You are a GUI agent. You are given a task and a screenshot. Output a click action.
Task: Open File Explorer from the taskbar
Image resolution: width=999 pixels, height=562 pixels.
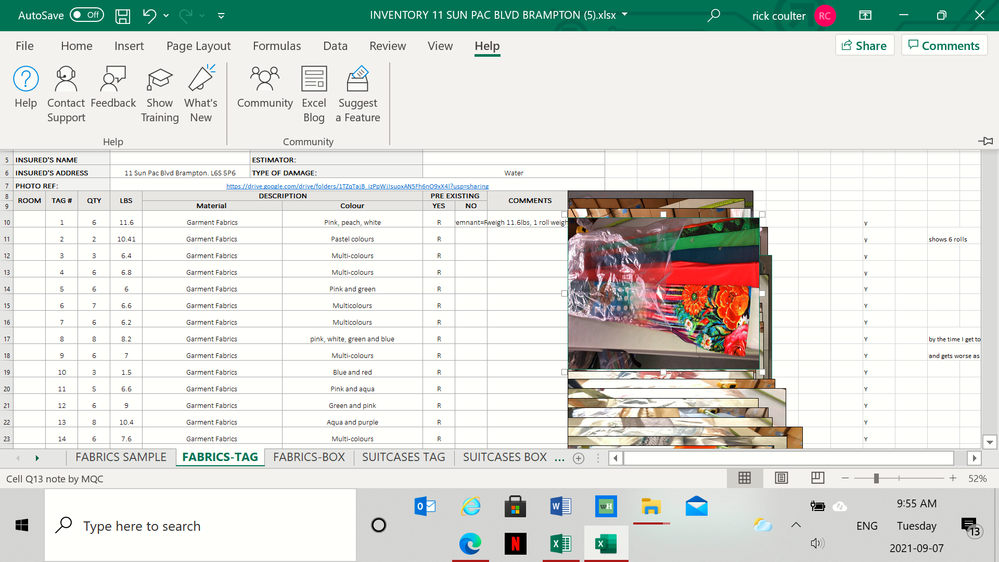650,507
